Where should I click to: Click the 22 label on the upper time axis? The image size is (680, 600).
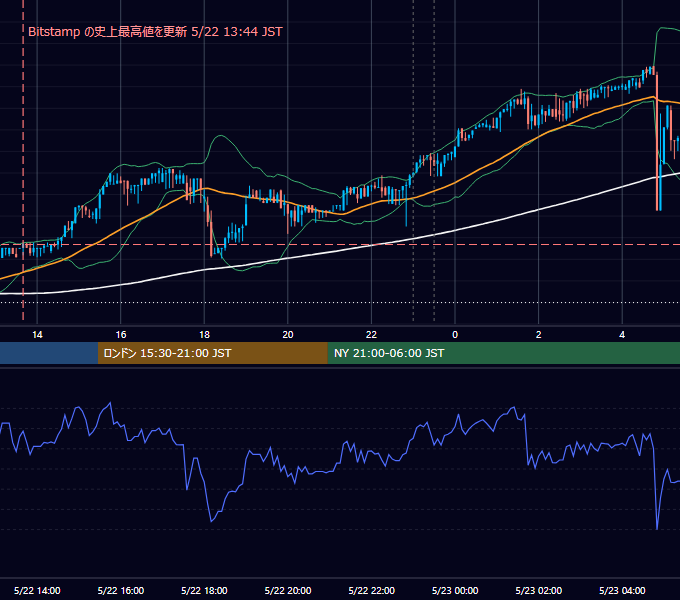372,335
